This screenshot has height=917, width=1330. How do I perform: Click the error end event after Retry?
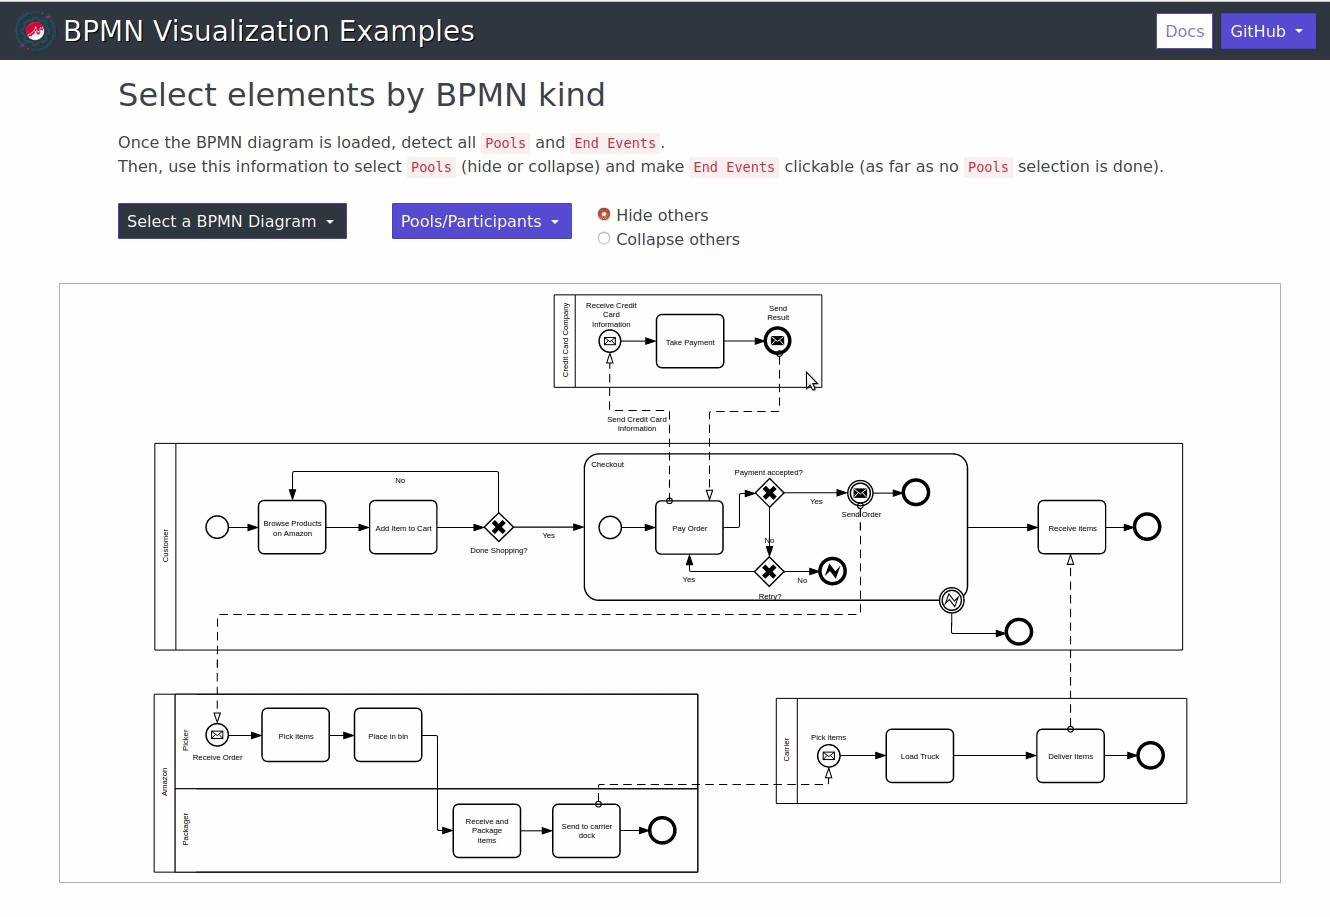833,571
